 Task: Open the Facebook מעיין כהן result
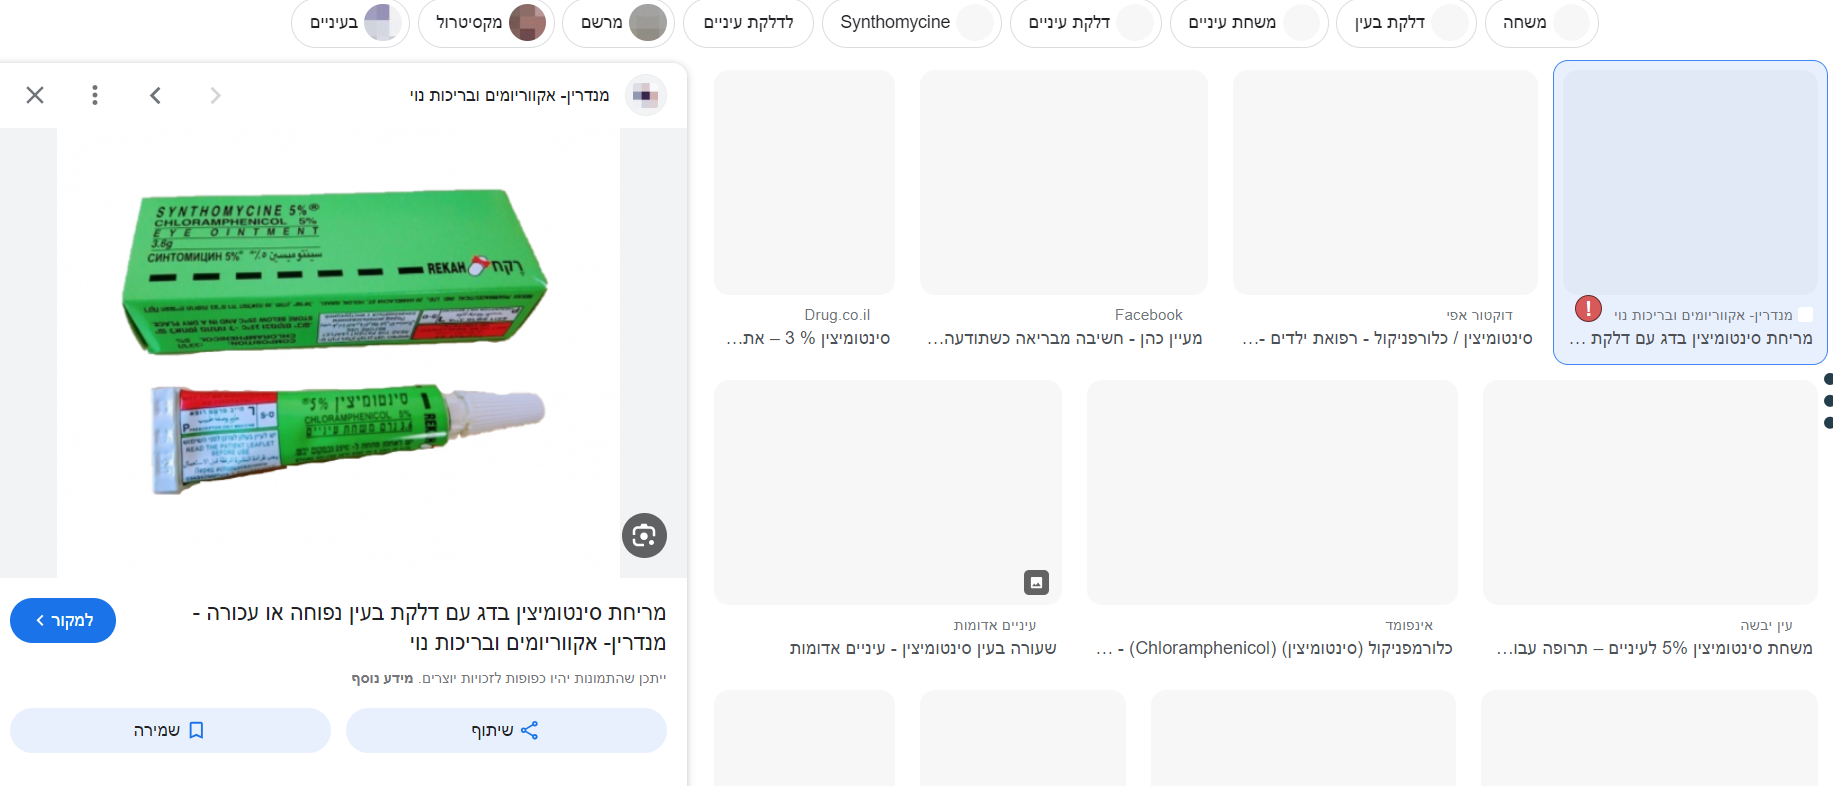coord(1064,210)
